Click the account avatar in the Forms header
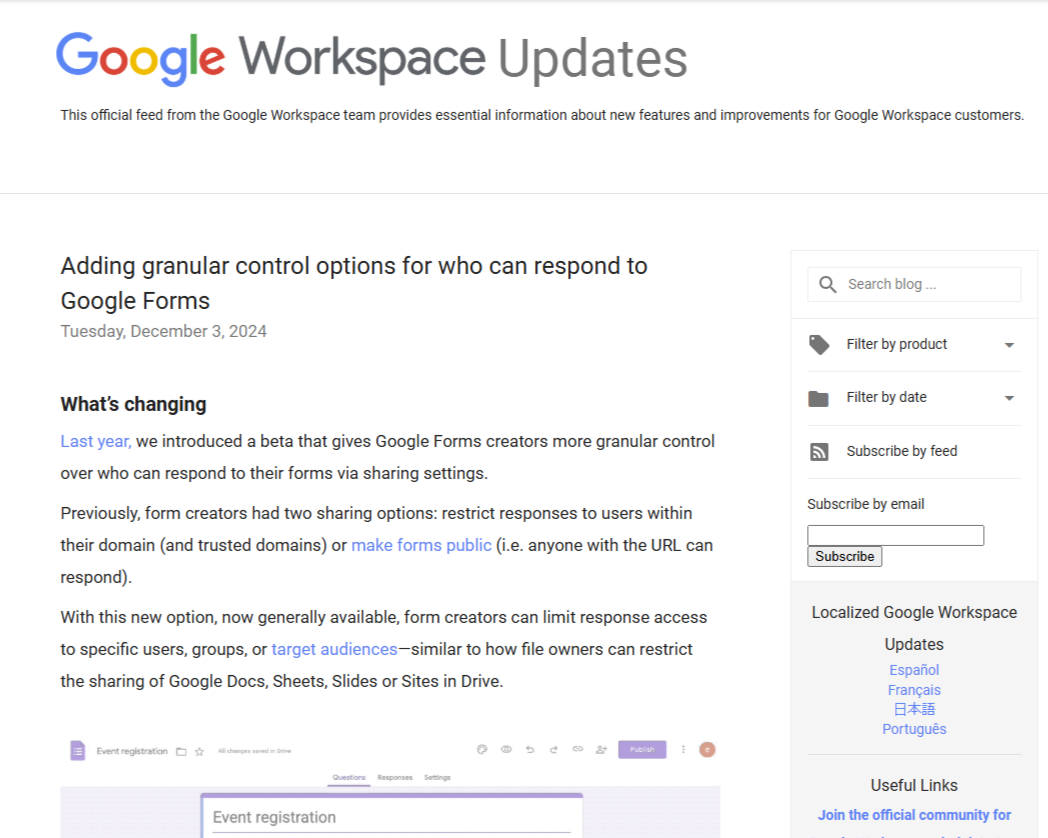This screenshot has height=838, width=1048. tap(707, 749)
